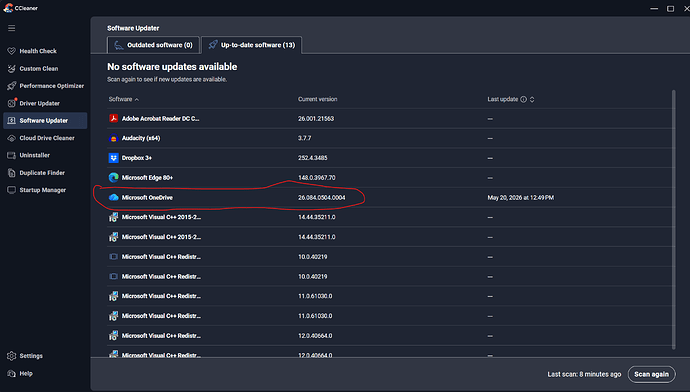Click the Adobe Acrobat Reader icon

coord(114,118)
